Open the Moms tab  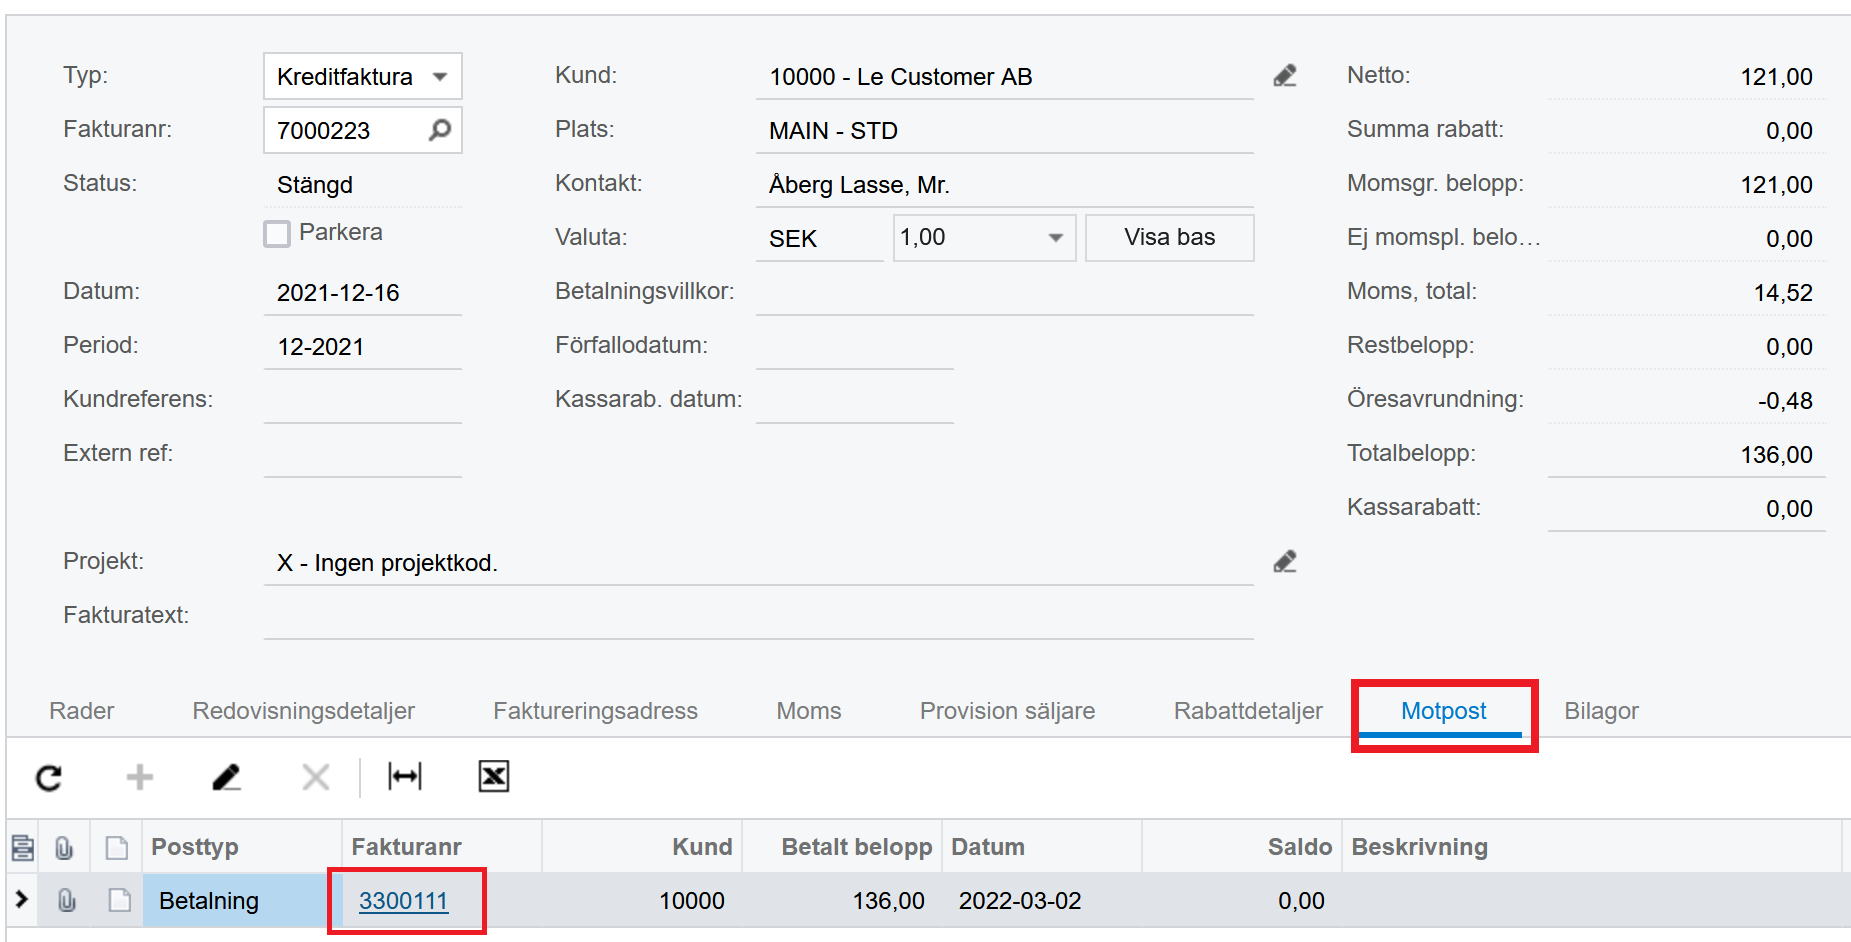pyautogui.click(x=808, y=710)
